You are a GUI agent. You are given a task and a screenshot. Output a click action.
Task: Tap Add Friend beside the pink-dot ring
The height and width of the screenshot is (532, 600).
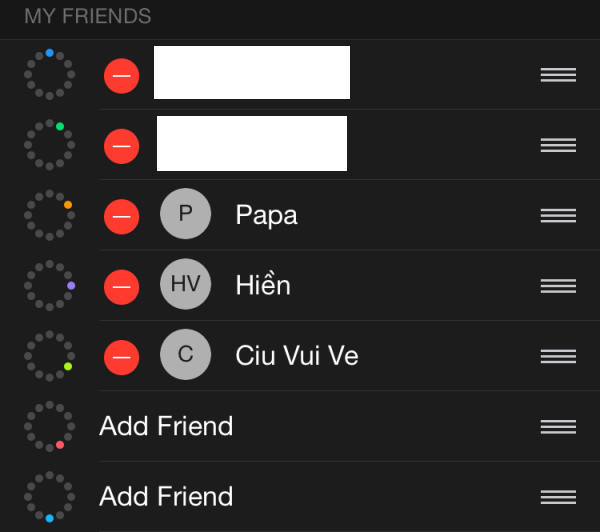tap(166, 426)
